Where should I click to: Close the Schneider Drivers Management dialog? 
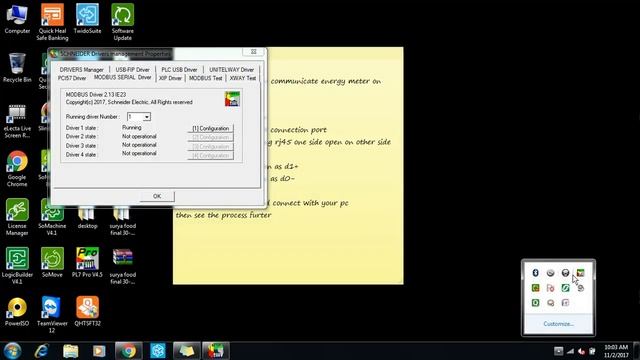(253, 52)
